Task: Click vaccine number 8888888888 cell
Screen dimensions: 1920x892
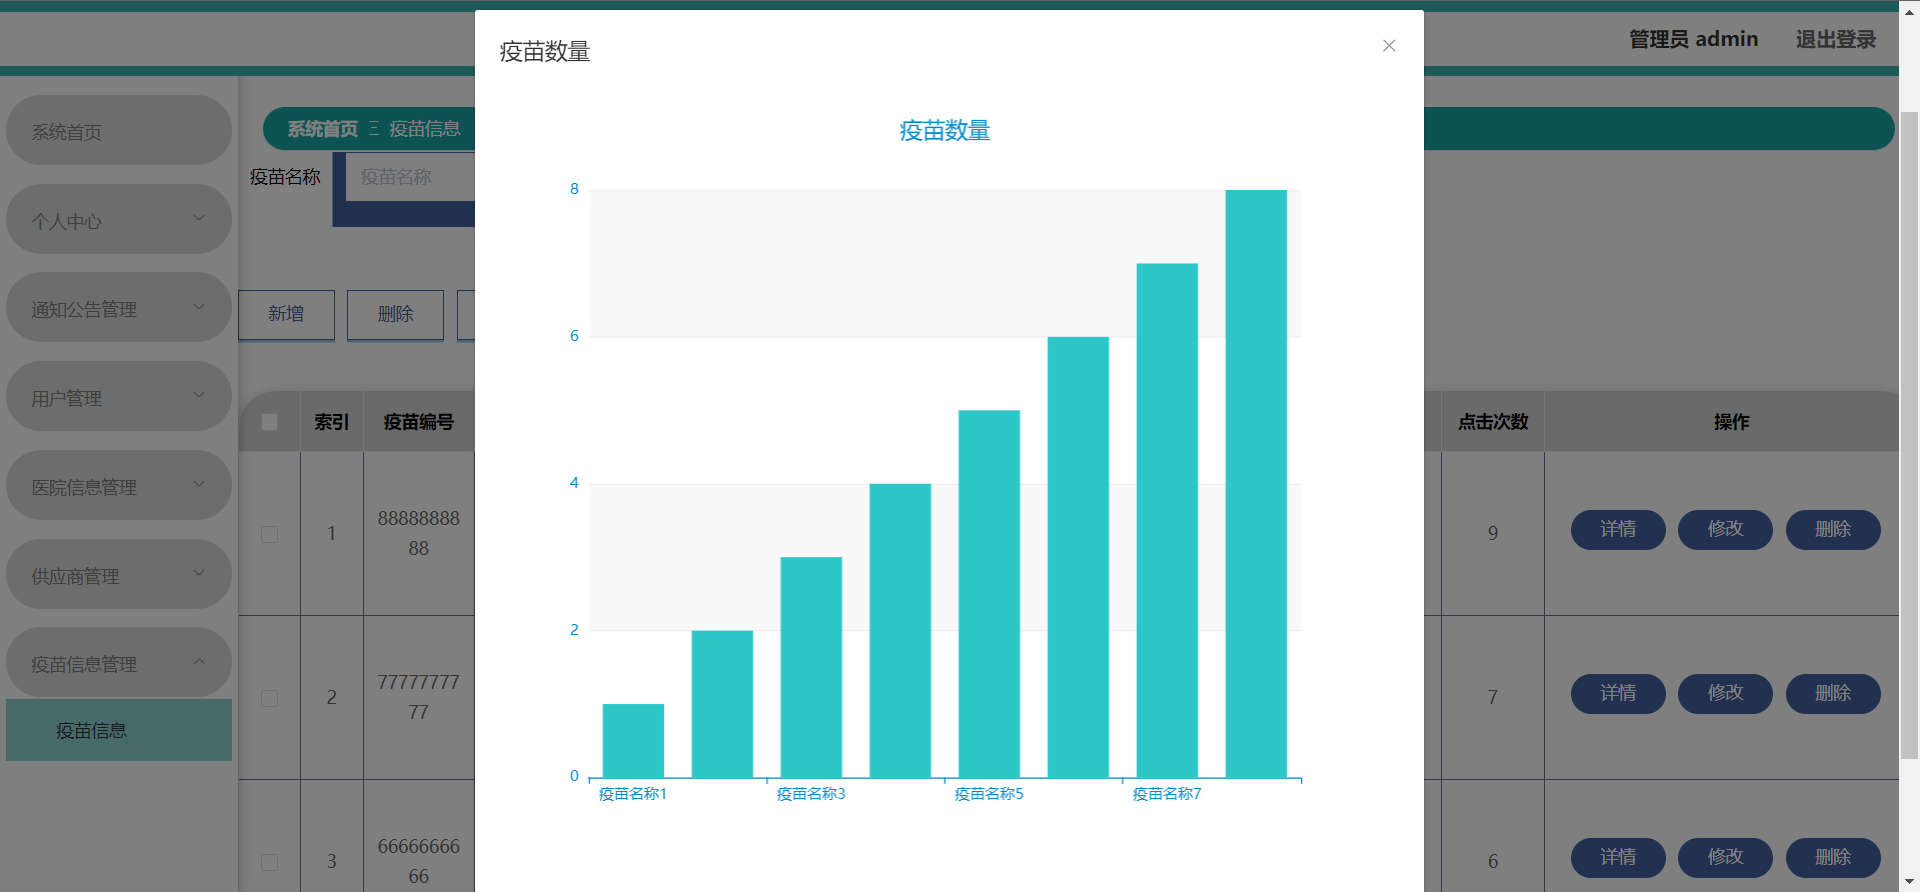Action: click(418, 533)
